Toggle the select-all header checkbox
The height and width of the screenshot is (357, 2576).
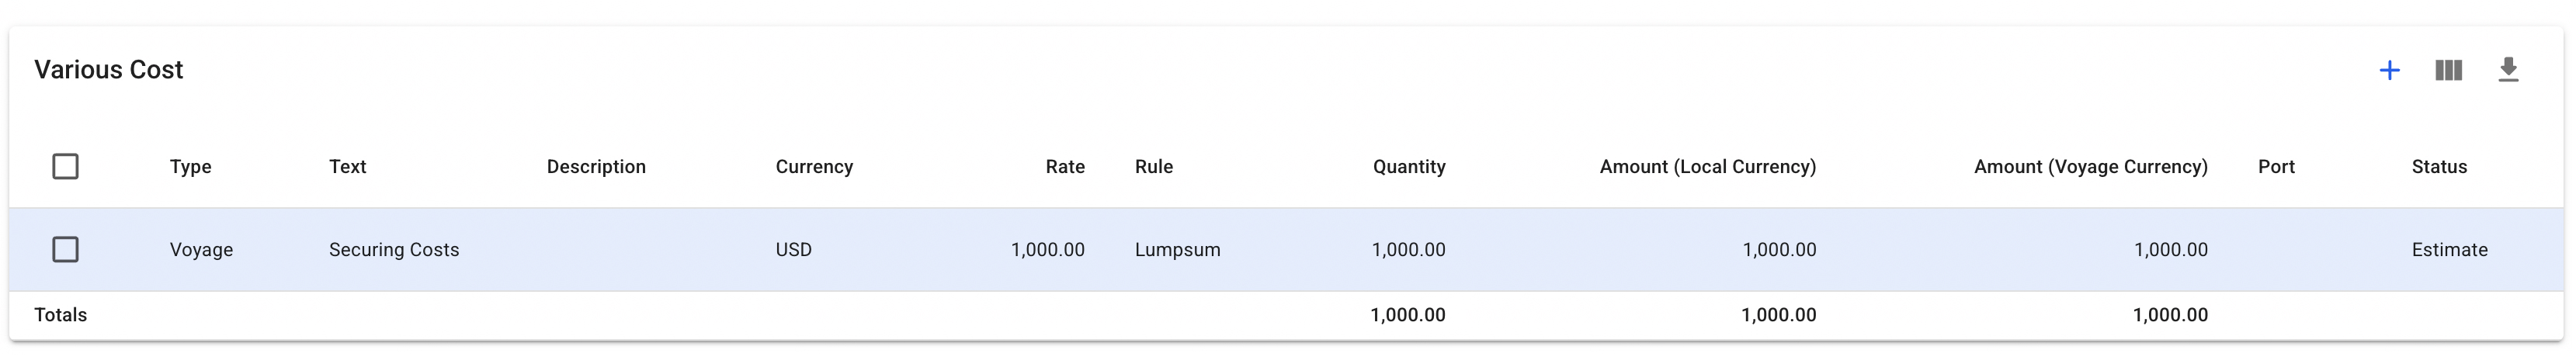pyautogui.click(x=66, y=166)
